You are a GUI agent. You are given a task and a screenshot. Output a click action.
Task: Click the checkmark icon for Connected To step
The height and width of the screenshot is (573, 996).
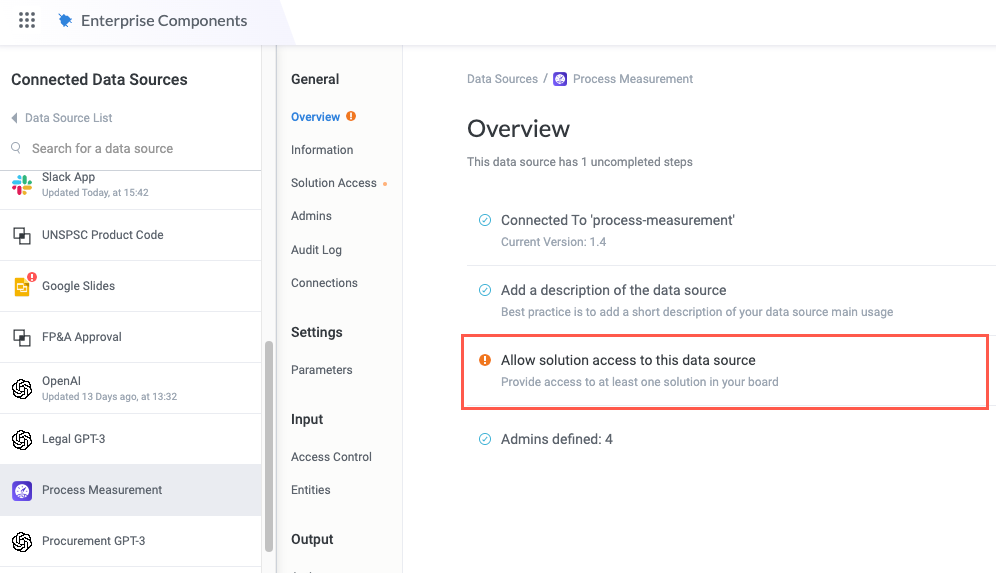point(485,220)
